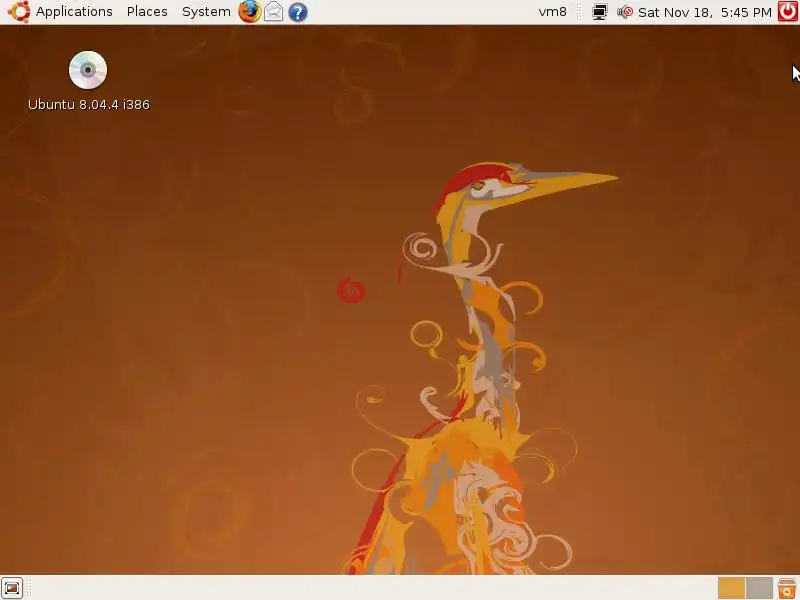
Task: Click the Ubuntu logo on Applications menu
Action: [x=19, y=12]
